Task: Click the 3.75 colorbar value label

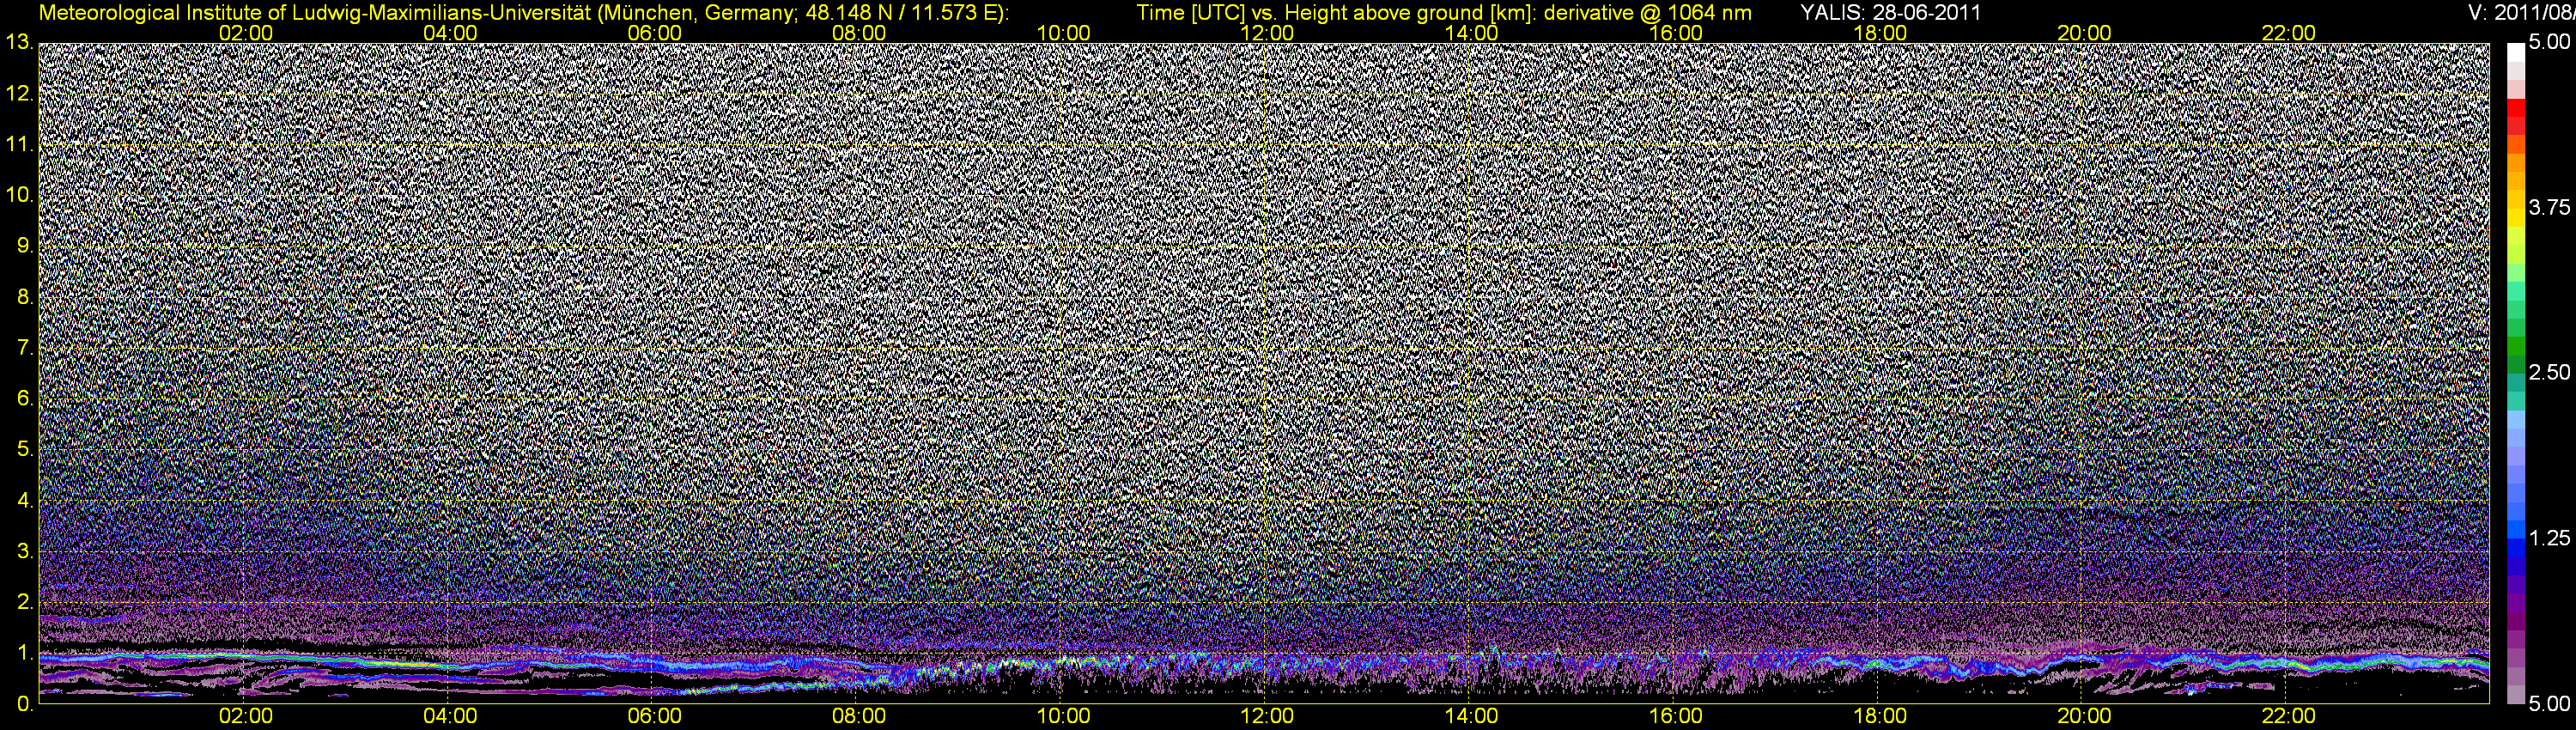Action: click(2549, 207)
